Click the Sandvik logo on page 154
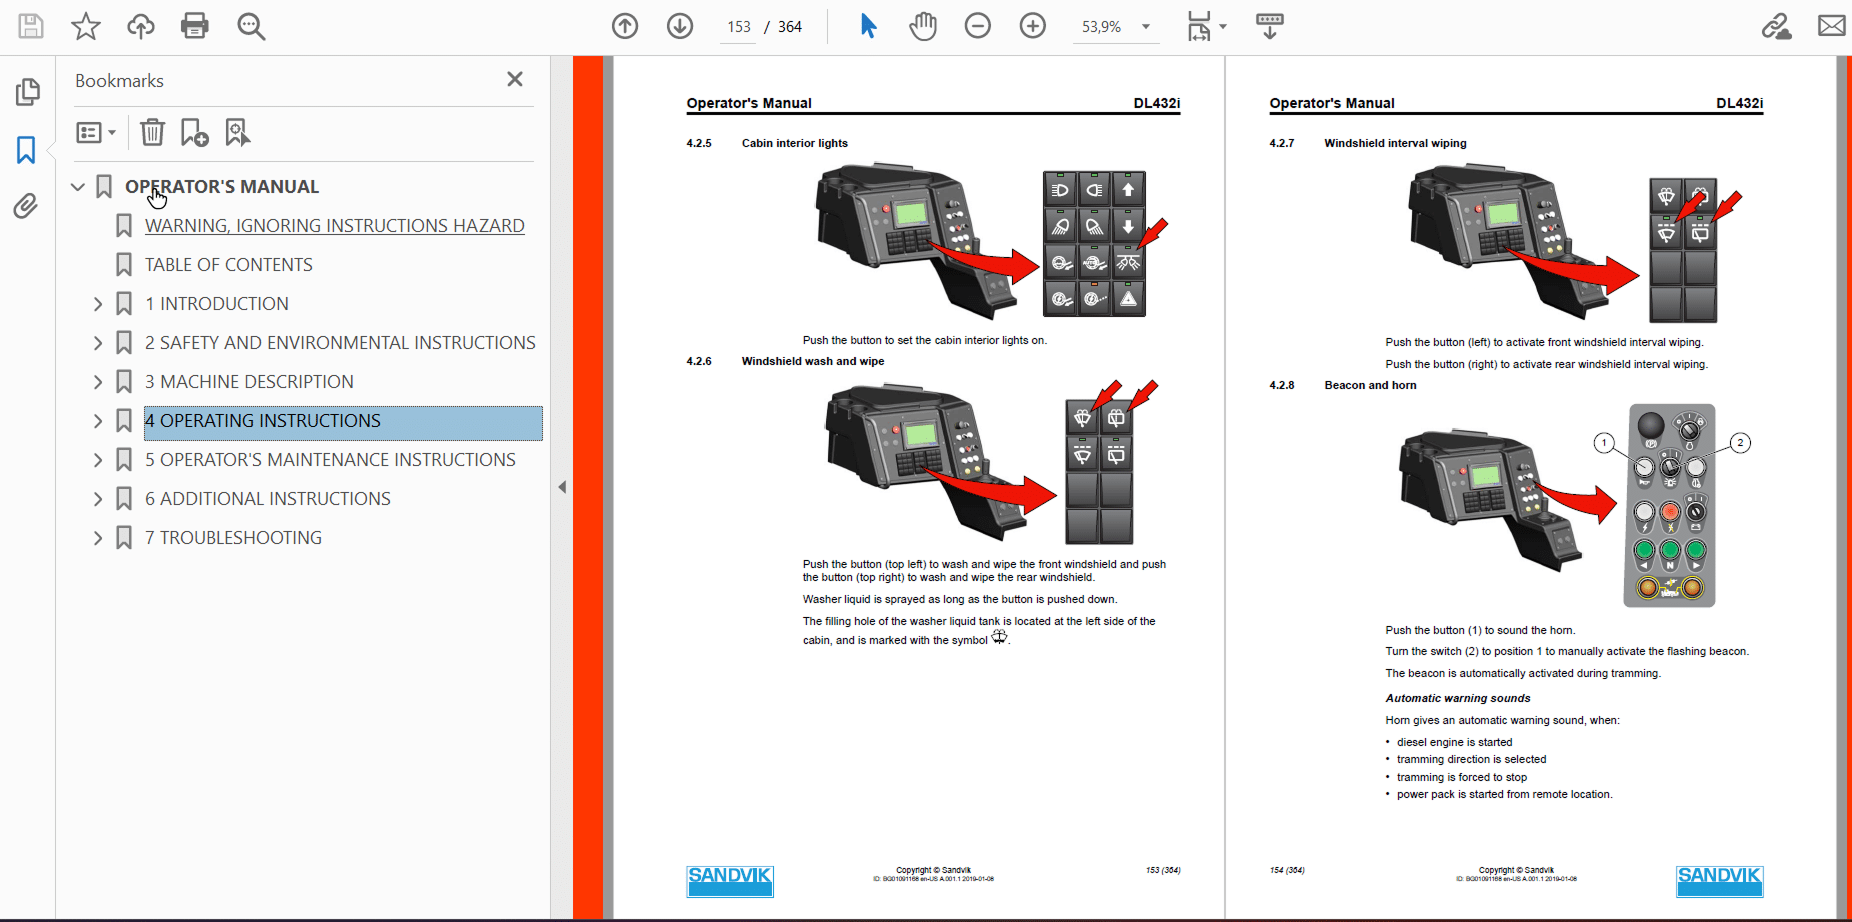1852x922 pixels. [x=1720, y=881]
